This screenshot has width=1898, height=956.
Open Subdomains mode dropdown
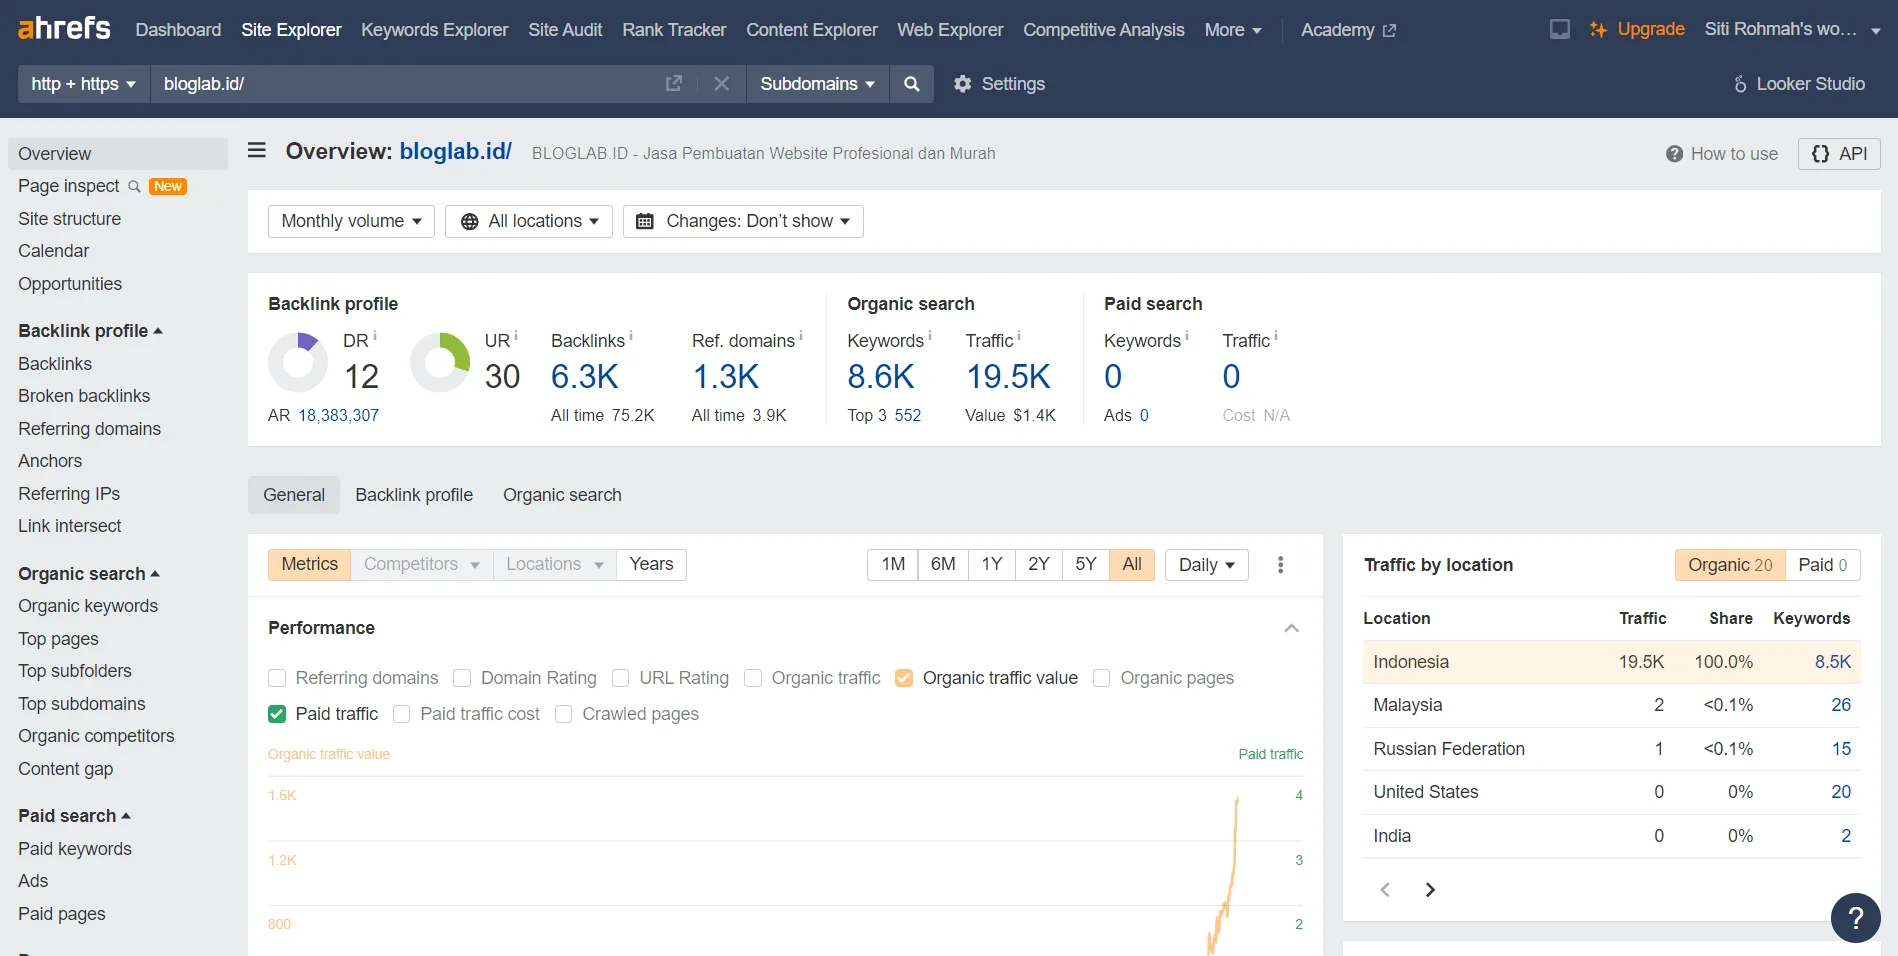coord(817,84)
